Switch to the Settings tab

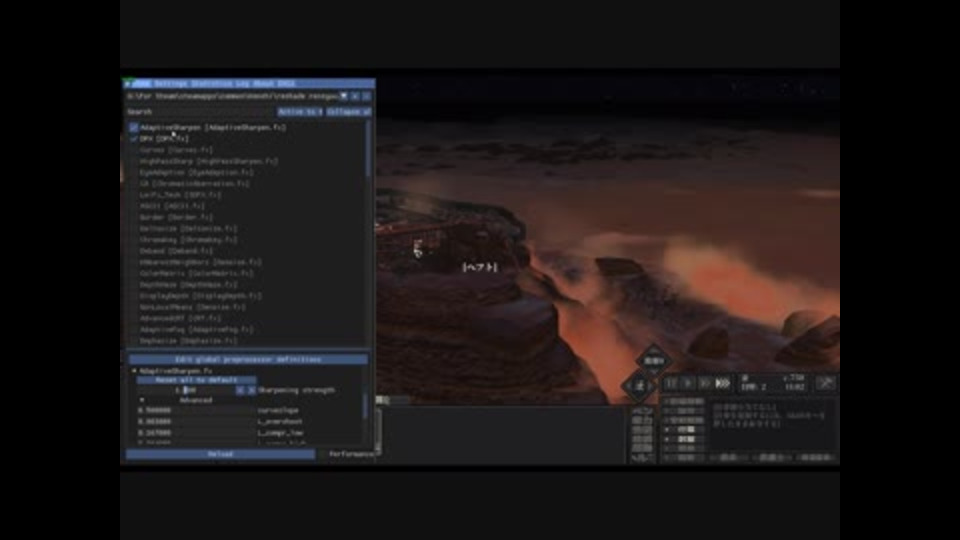coord(170,83)
